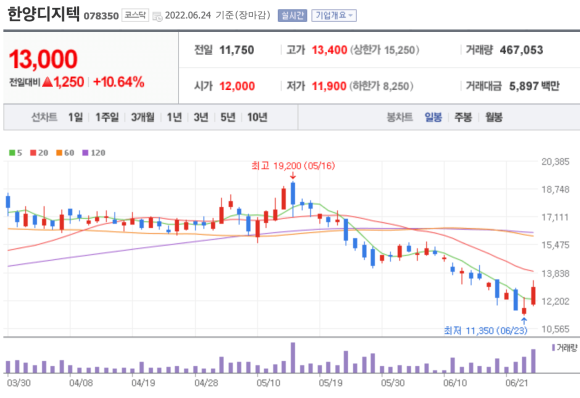The image size is (580, 398).
Task: Click the 10,565 price axis label
Action: (555, 329)
